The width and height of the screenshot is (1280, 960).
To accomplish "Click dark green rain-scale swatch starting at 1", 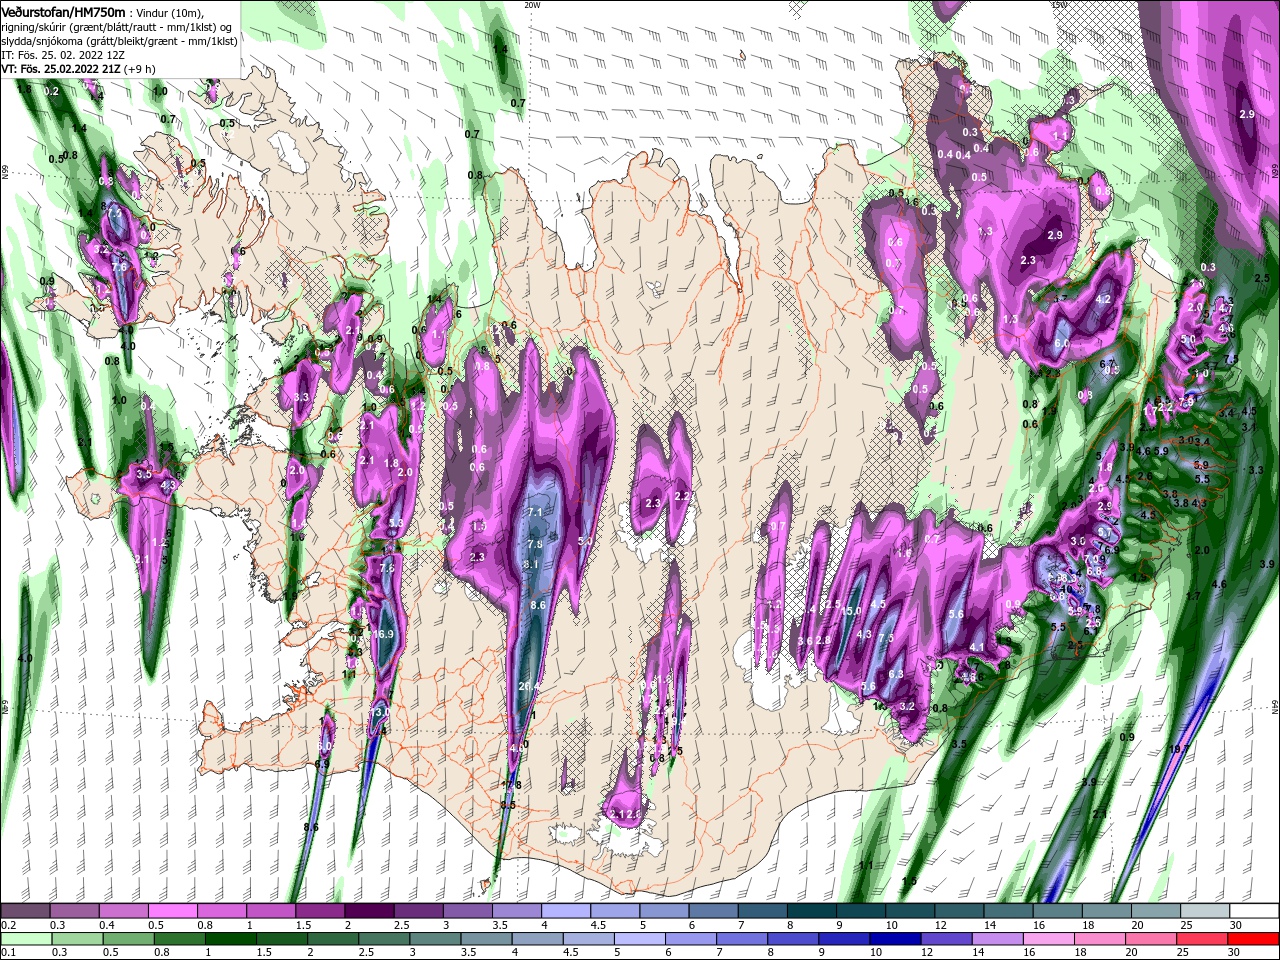I will [230, 939].
